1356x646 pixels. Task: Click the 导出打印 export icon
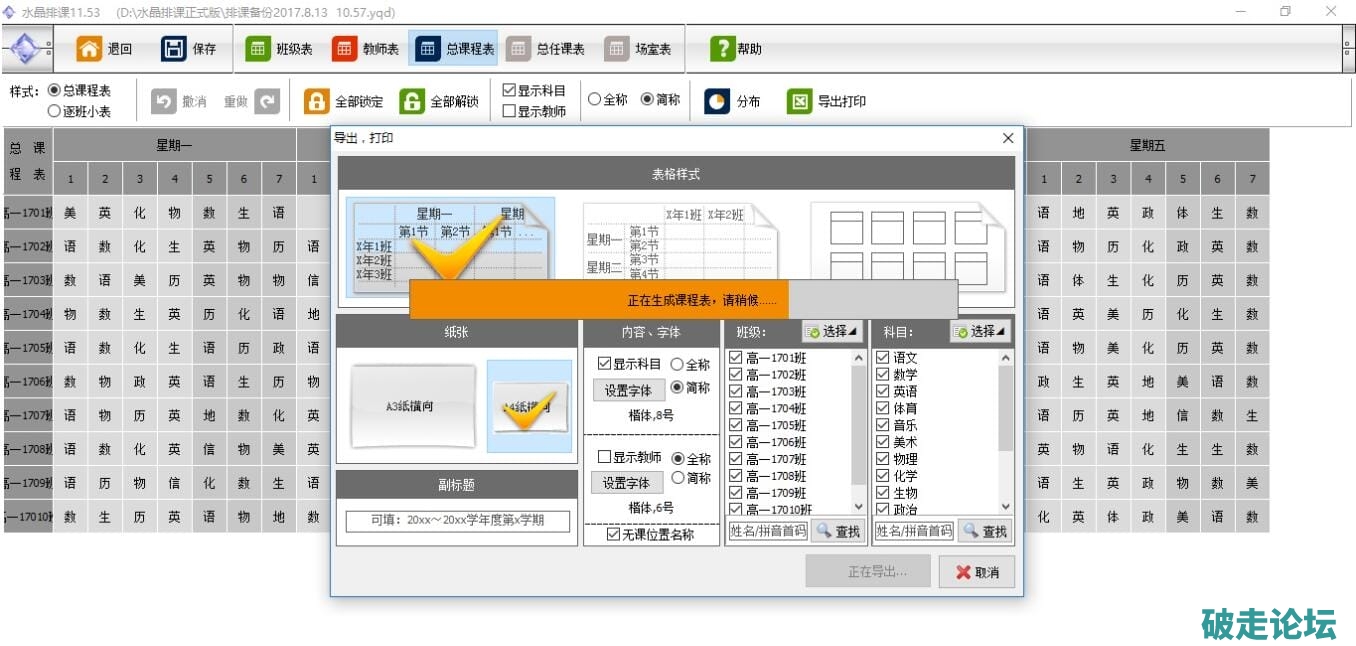tap(799, 101)
